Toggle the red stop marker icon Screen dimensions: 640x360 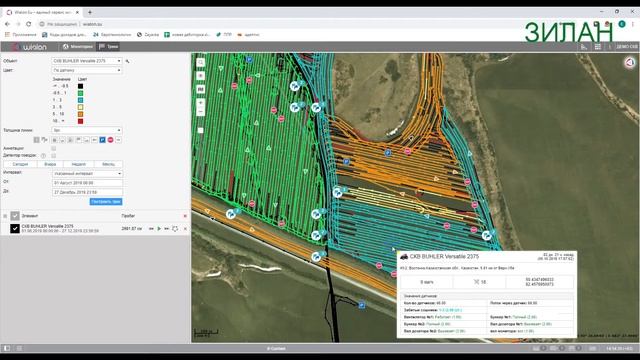(110, 140)
